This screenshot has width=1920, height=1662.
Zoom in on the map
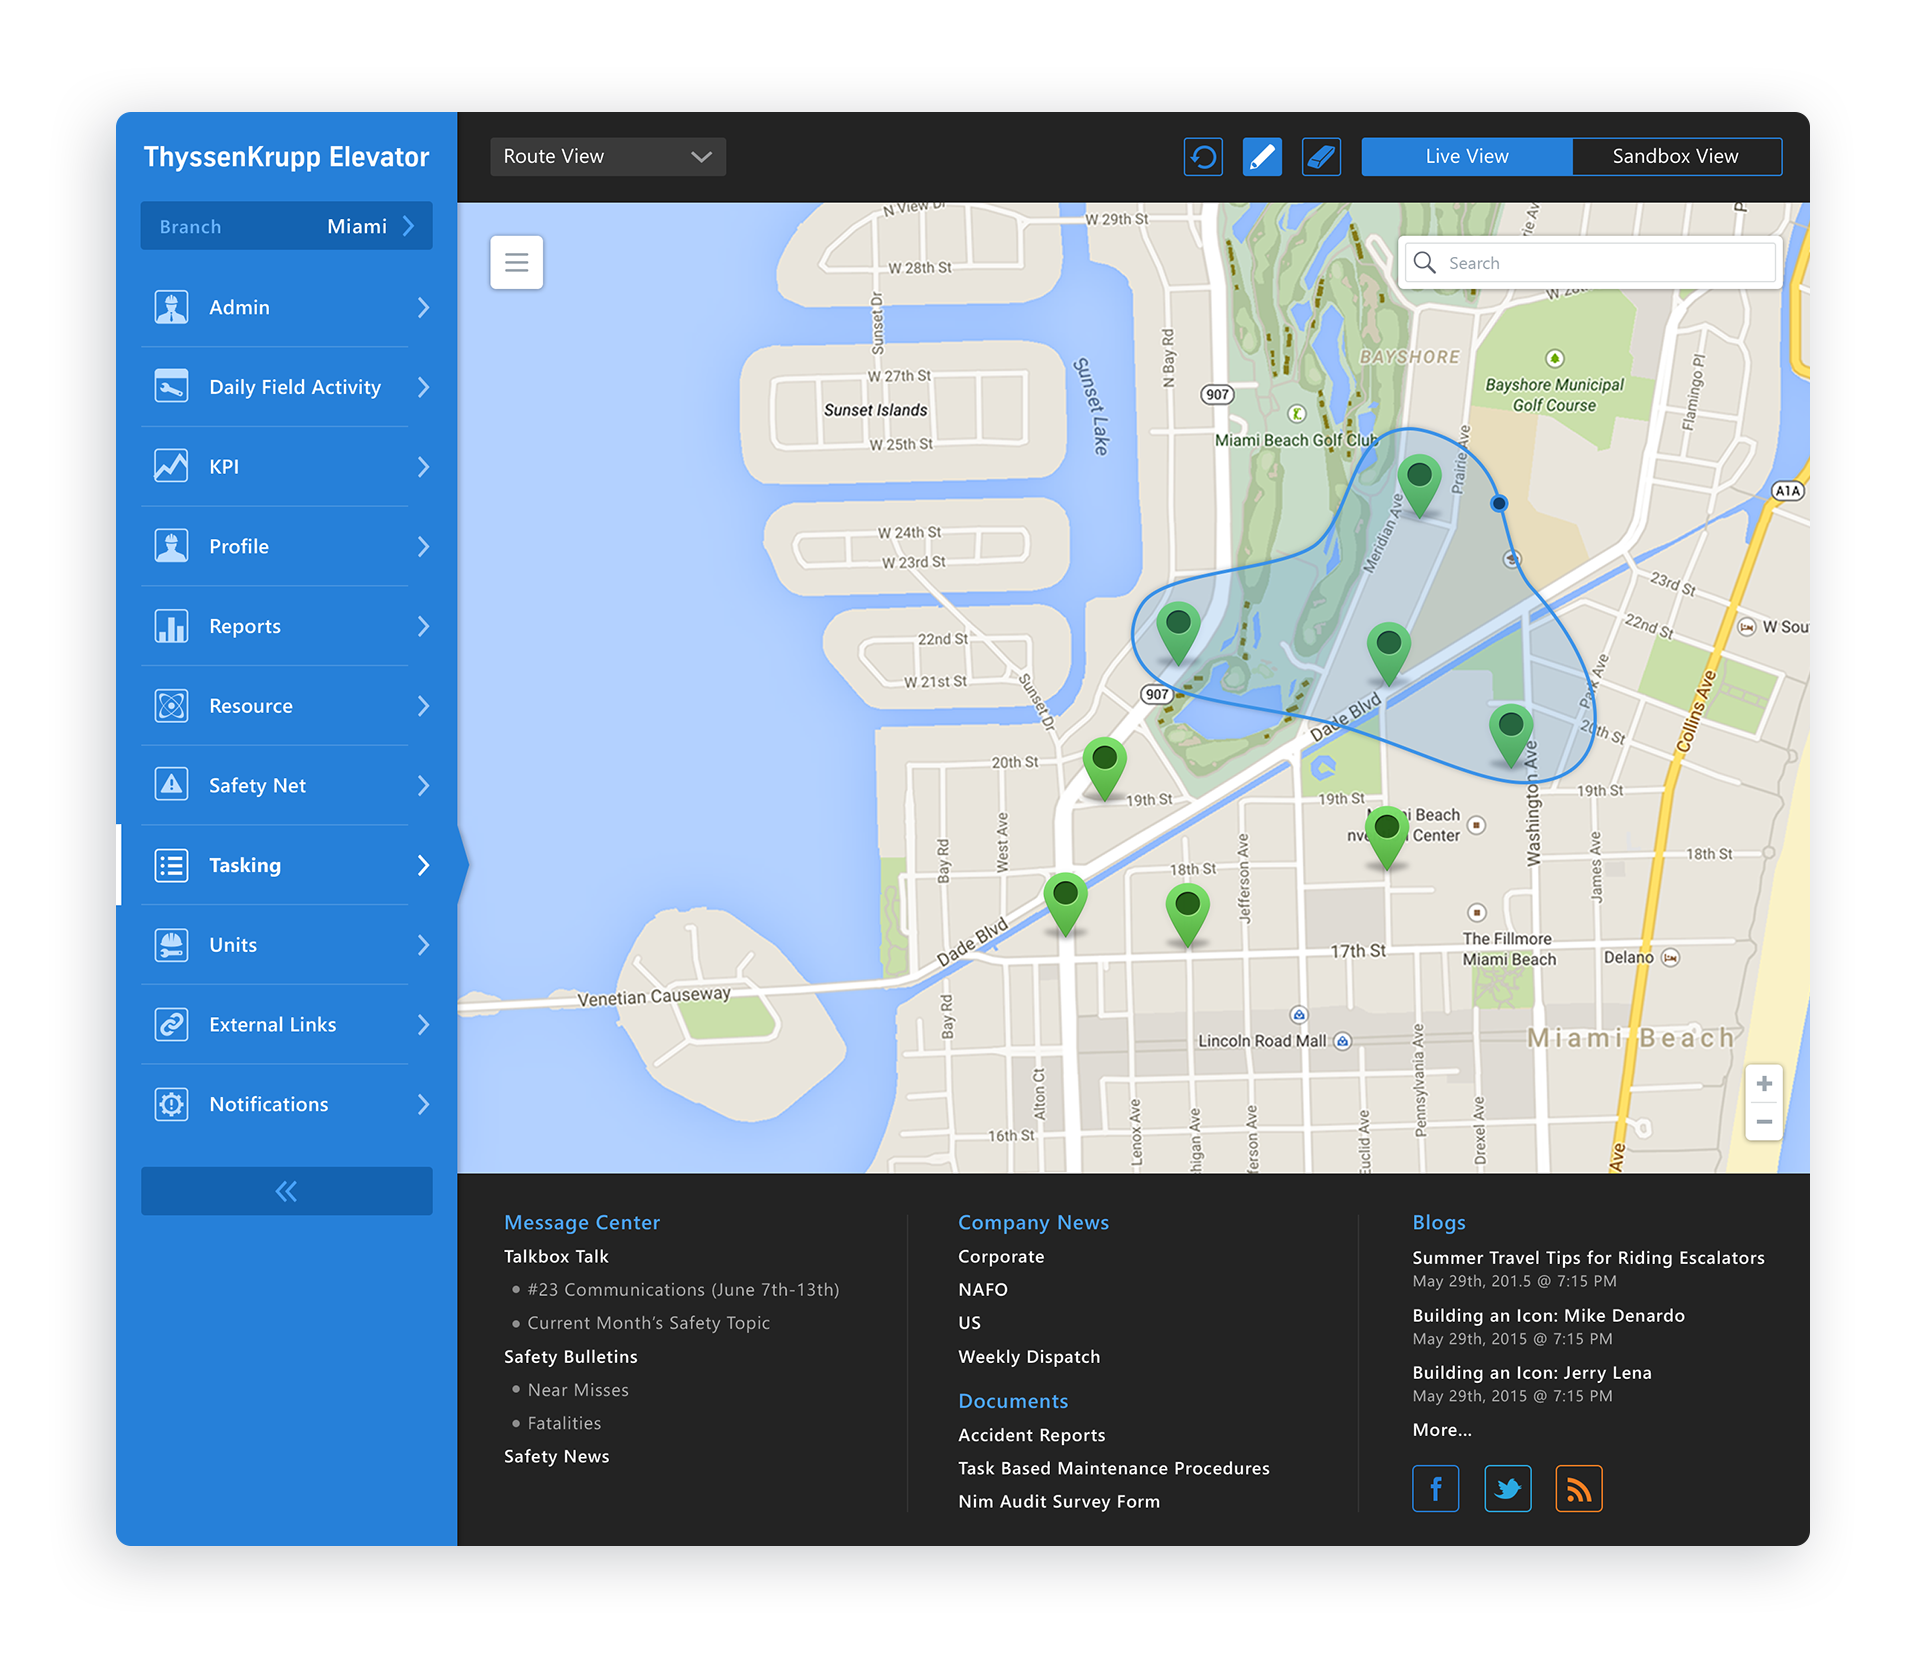pyautogui.click(x=1764, y=1084)
